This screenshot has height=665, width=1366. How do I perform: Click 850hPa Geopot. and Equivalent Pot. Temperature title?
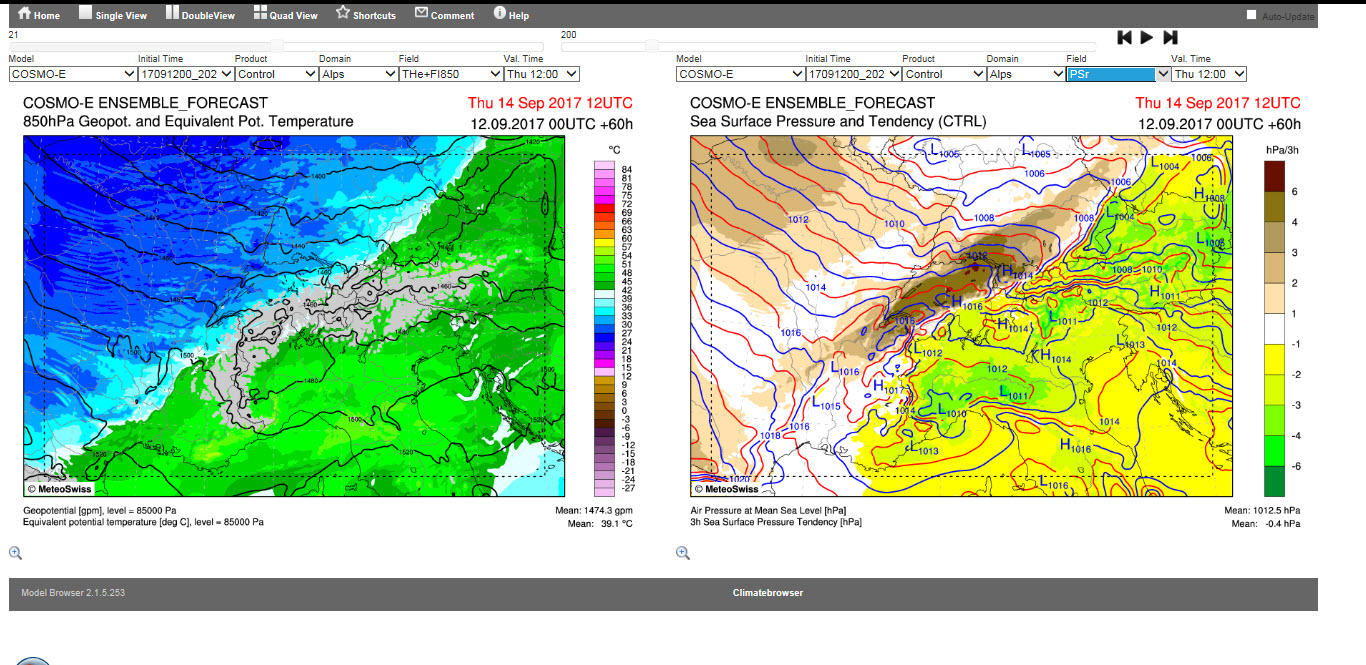click(x=188, y=122)
